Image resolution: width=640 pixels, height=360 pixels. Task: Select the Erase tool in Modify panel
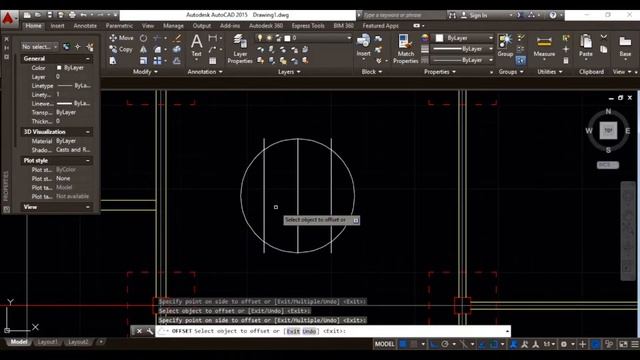click(177, 38)
